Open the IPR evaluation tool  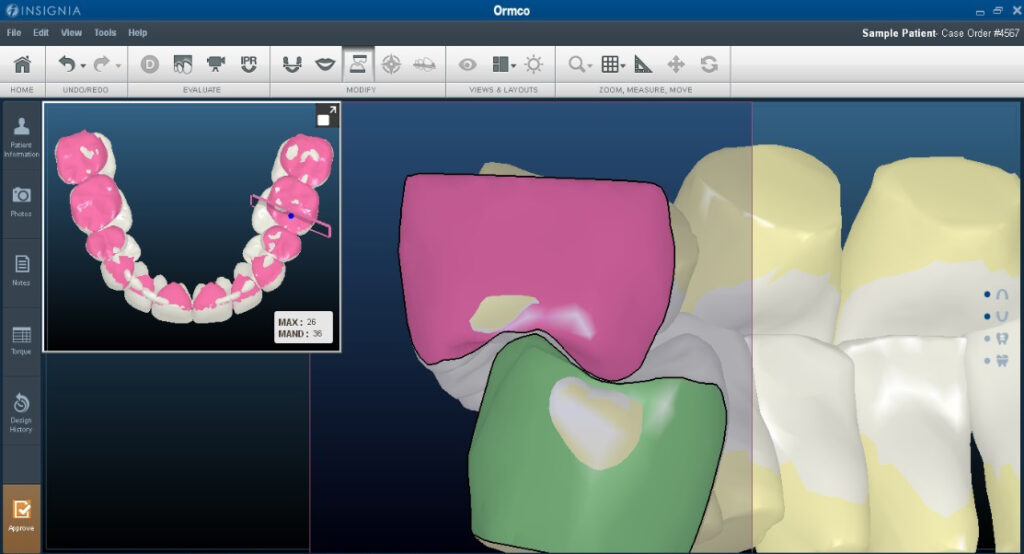[x=249, y=65]
